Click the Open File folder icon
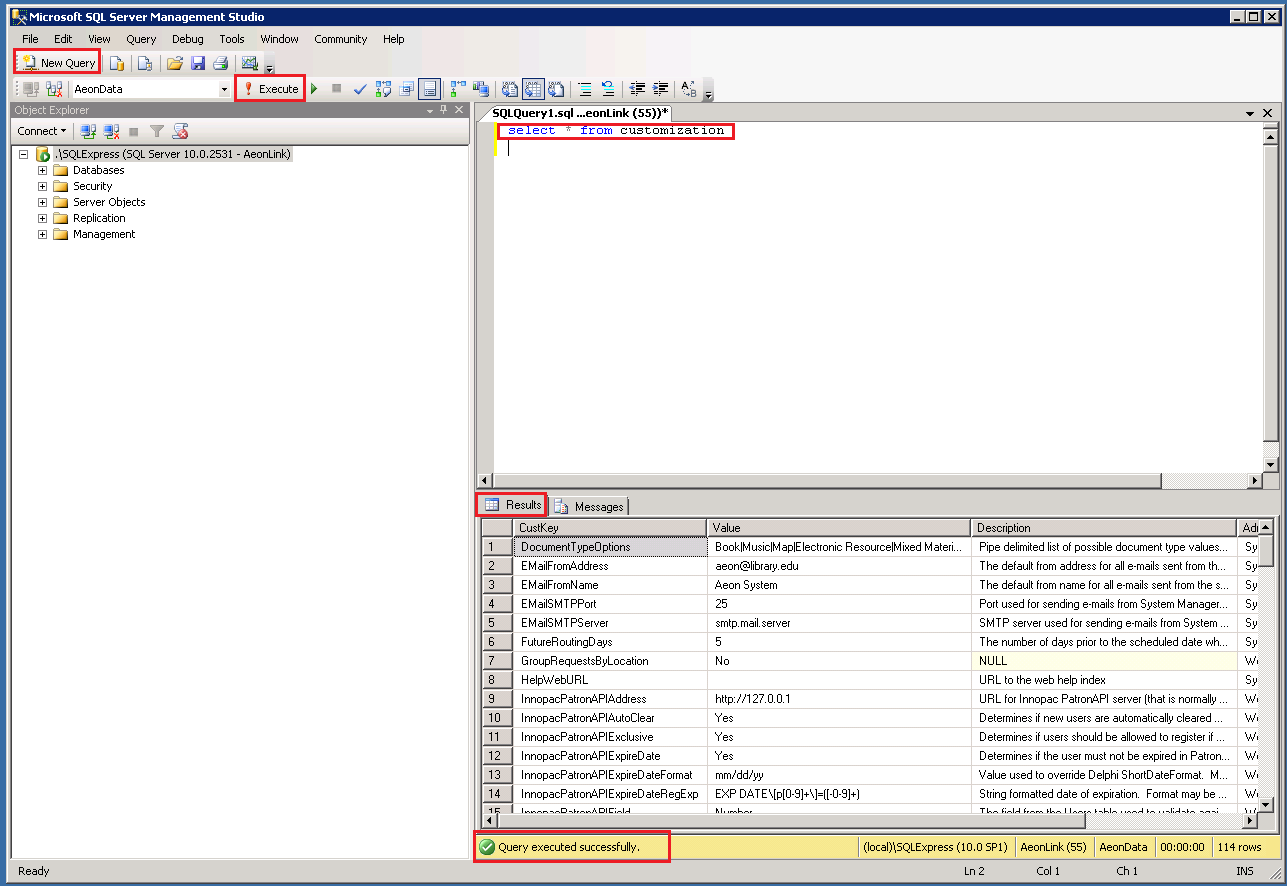1287x886 pixels. click(175, 63)
